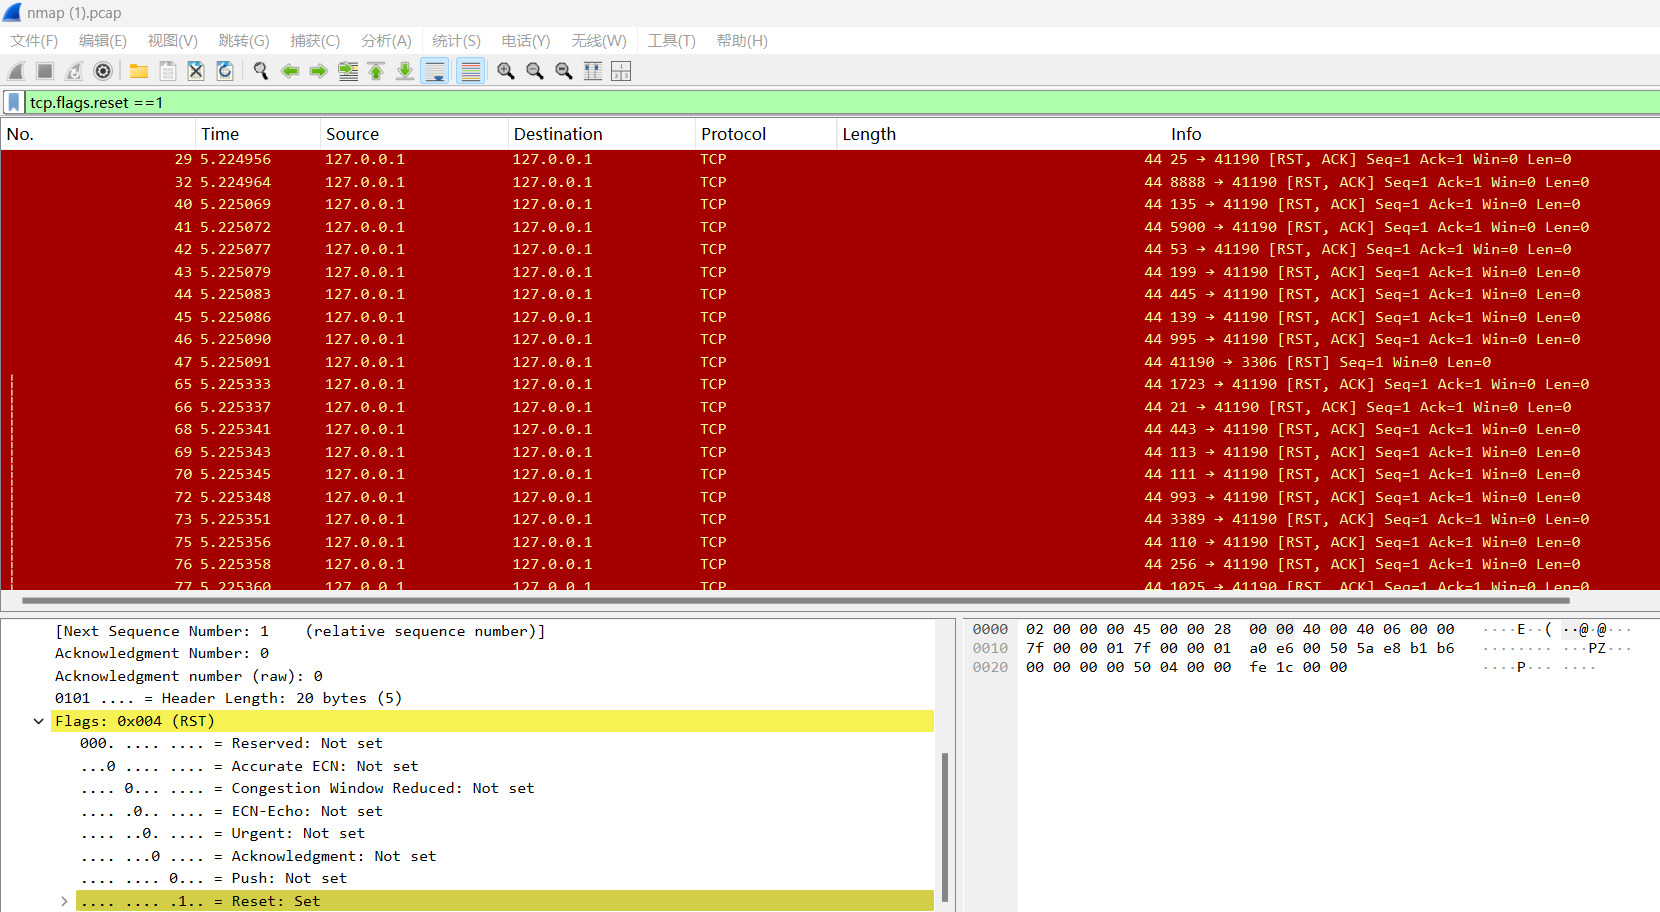
Task: Select packet 65 from port 1723
Action: [830, 384]
